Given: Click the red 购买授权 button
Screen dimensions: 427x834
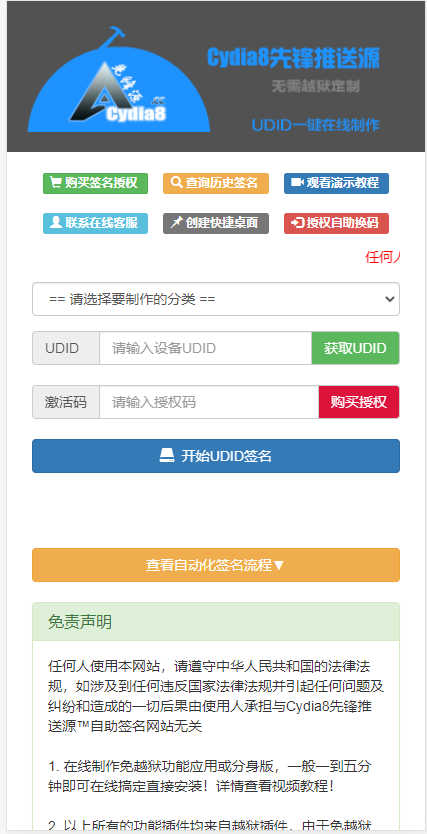Looking at the screenshot, I should 359,402.
